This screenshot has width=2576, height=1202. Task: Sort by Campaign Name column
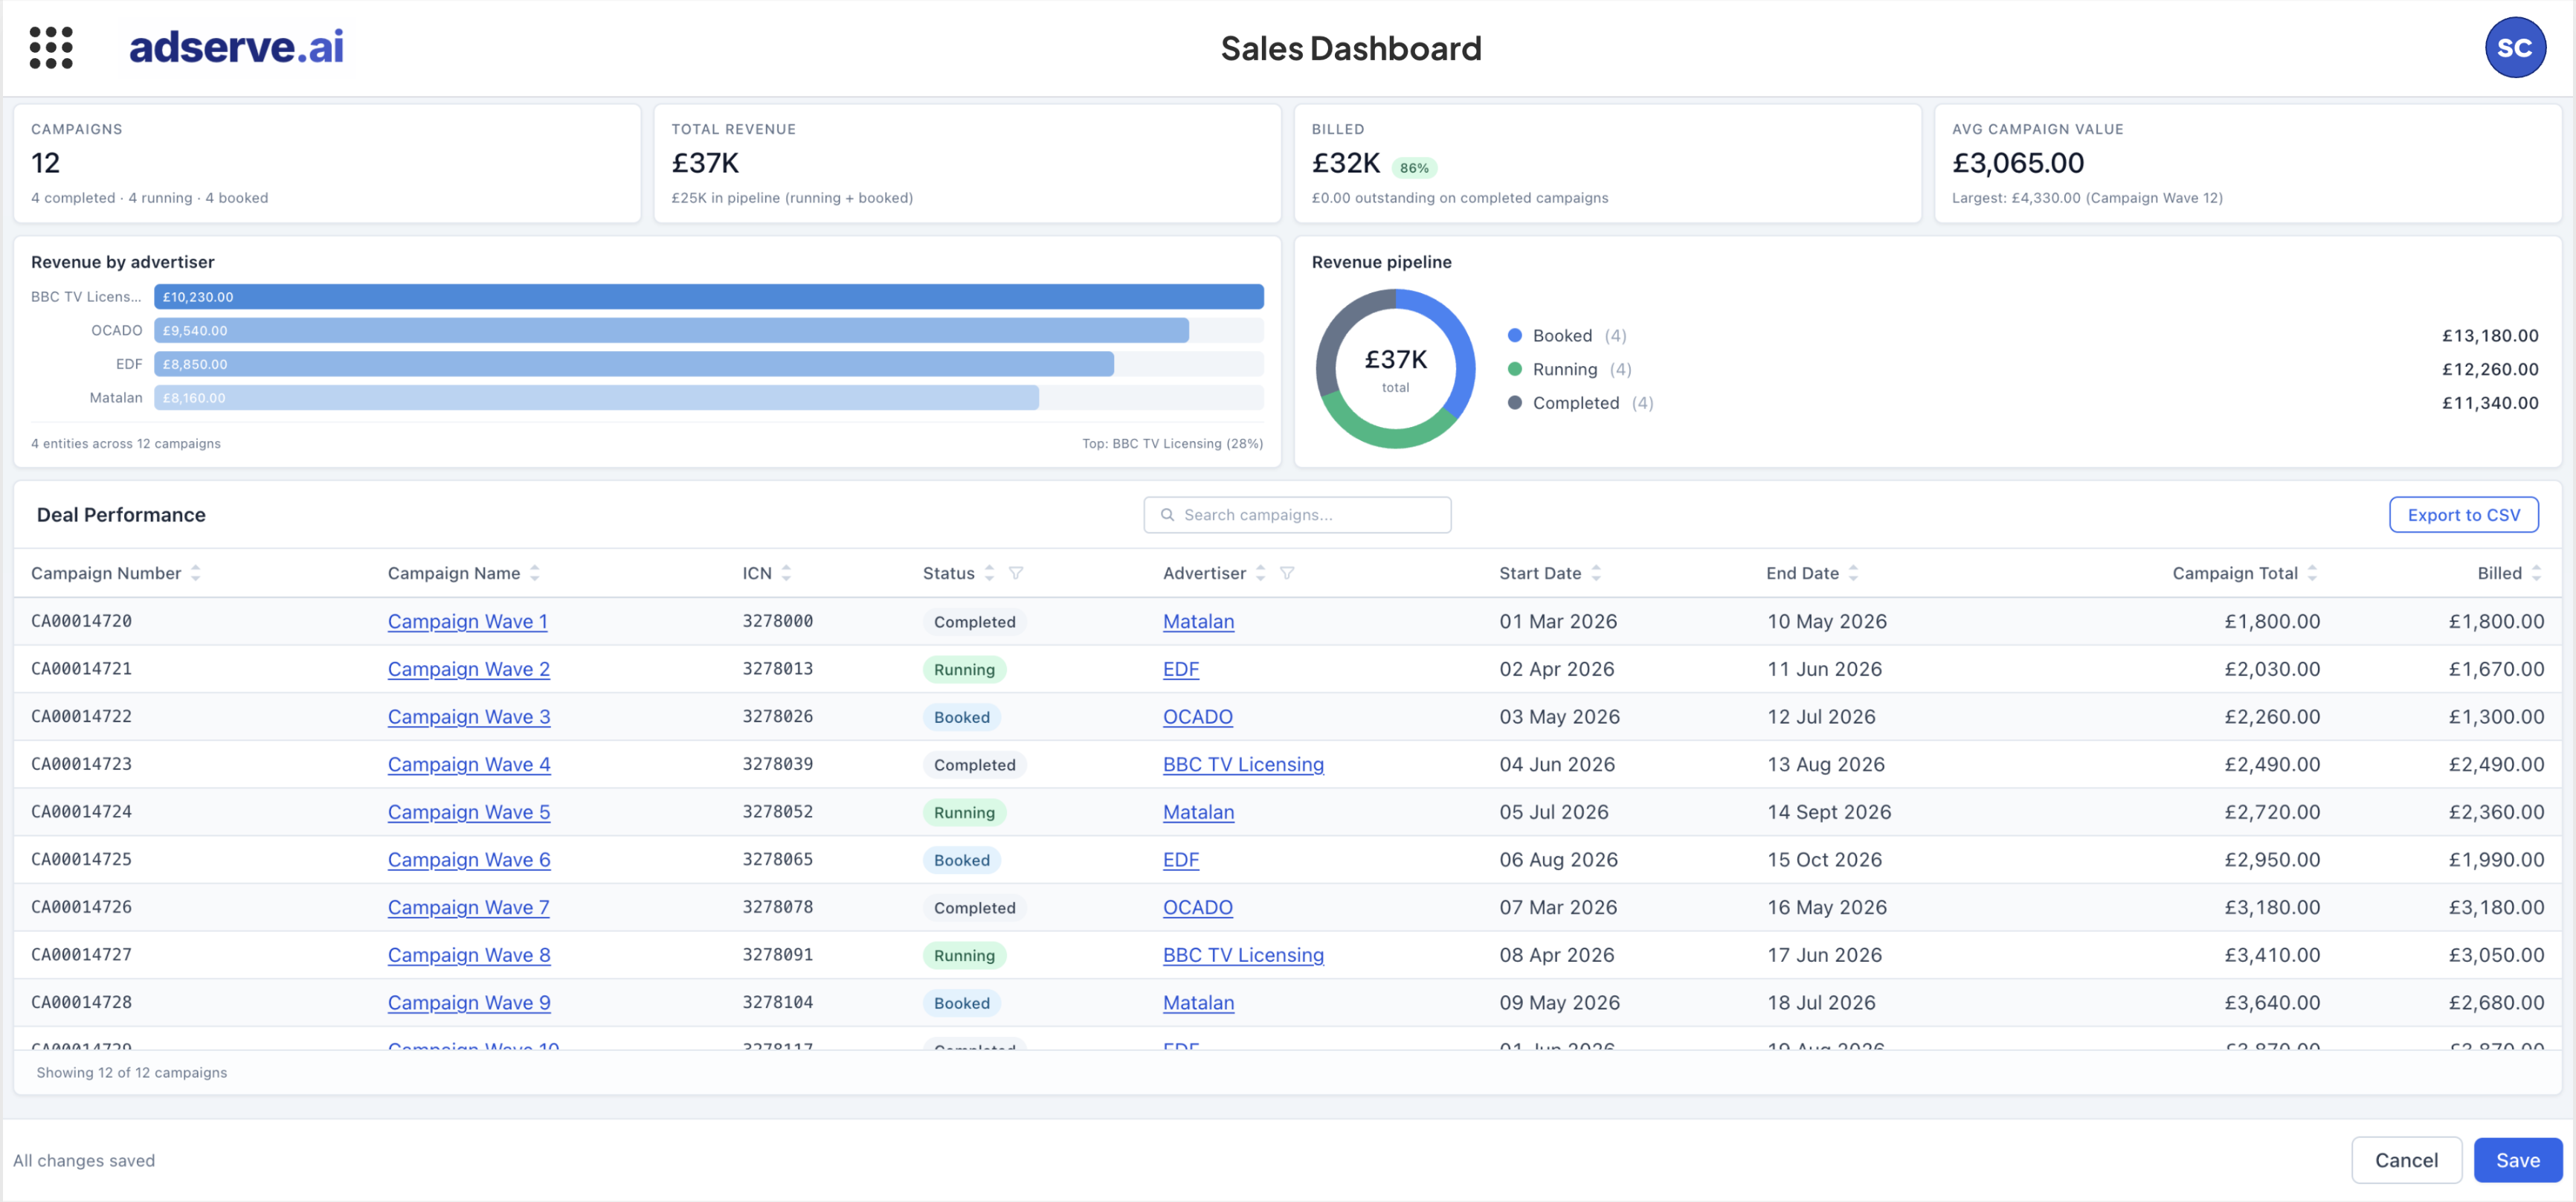click(x=535, y=573)
